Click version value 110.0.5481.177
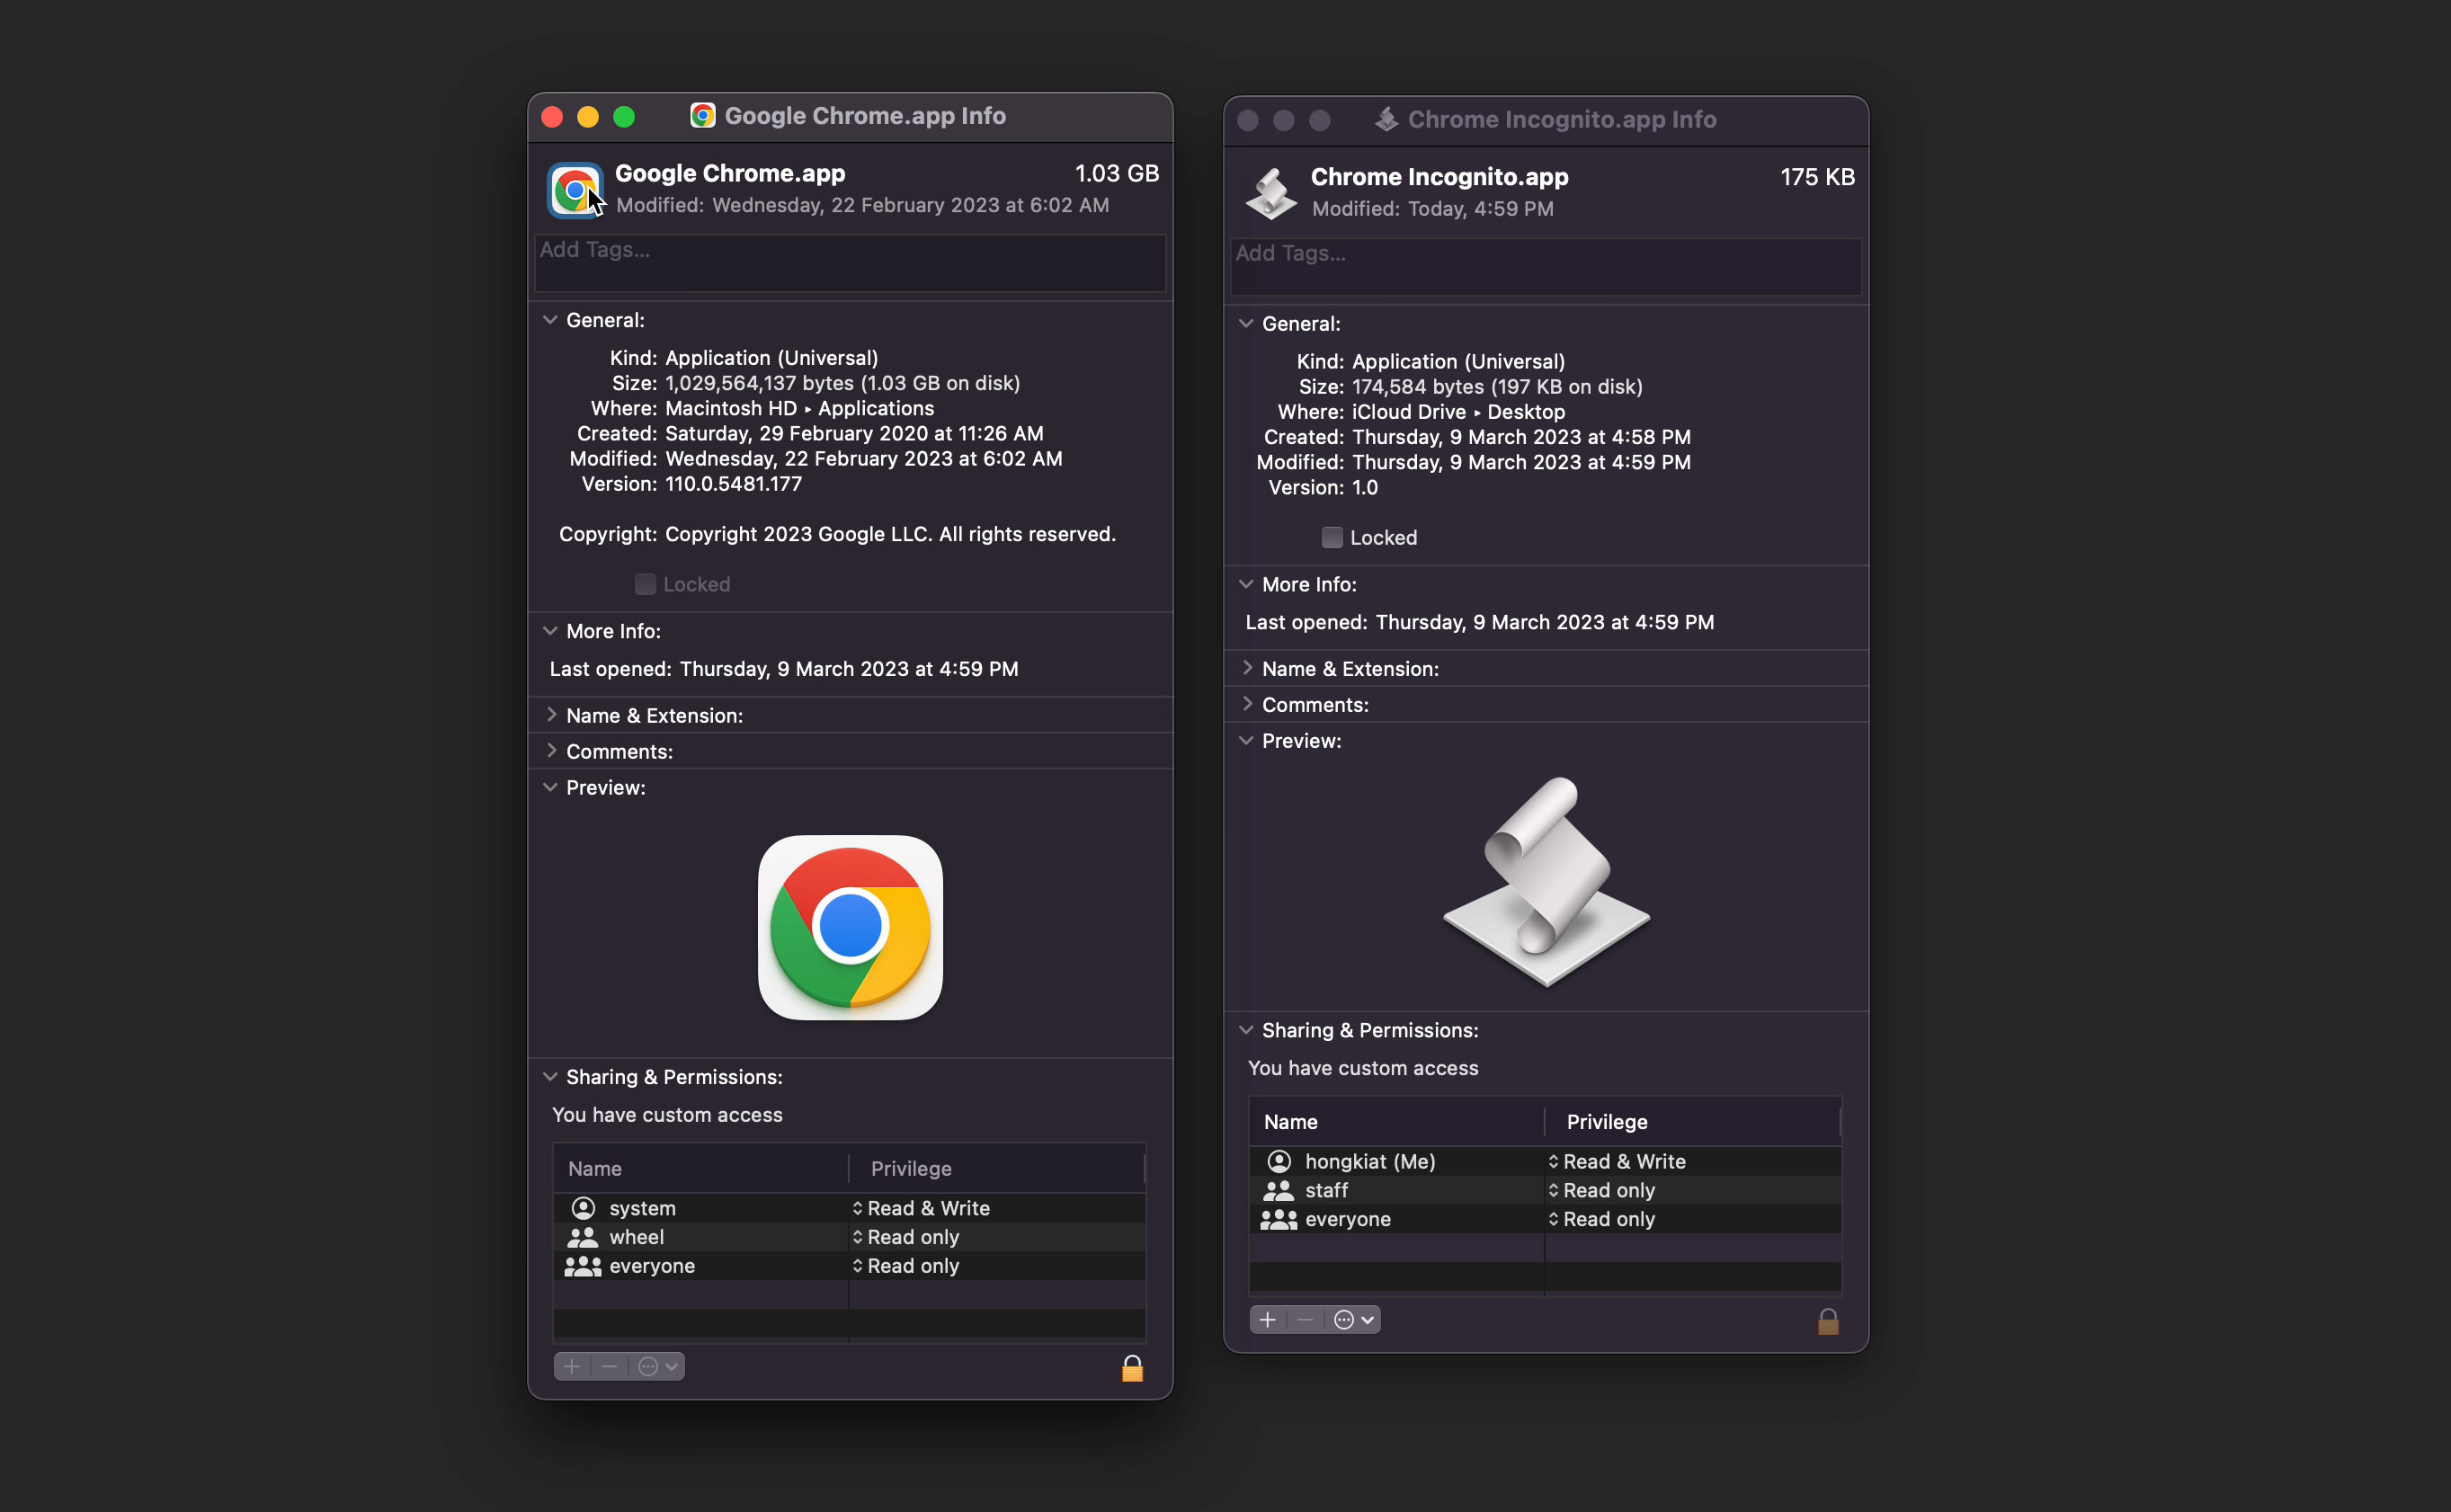The image size is (2451, 1512). click(733, 484)
